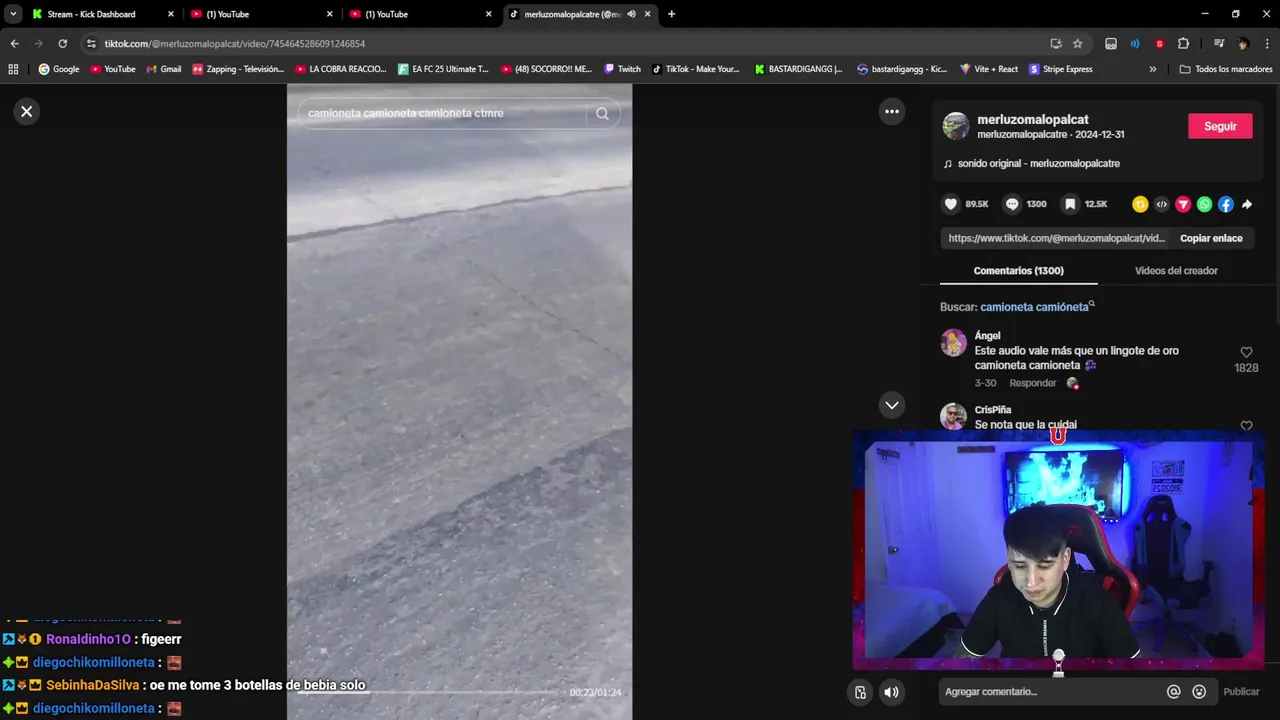Open the Chrome three-dot menu

(x=1267, y=44)
